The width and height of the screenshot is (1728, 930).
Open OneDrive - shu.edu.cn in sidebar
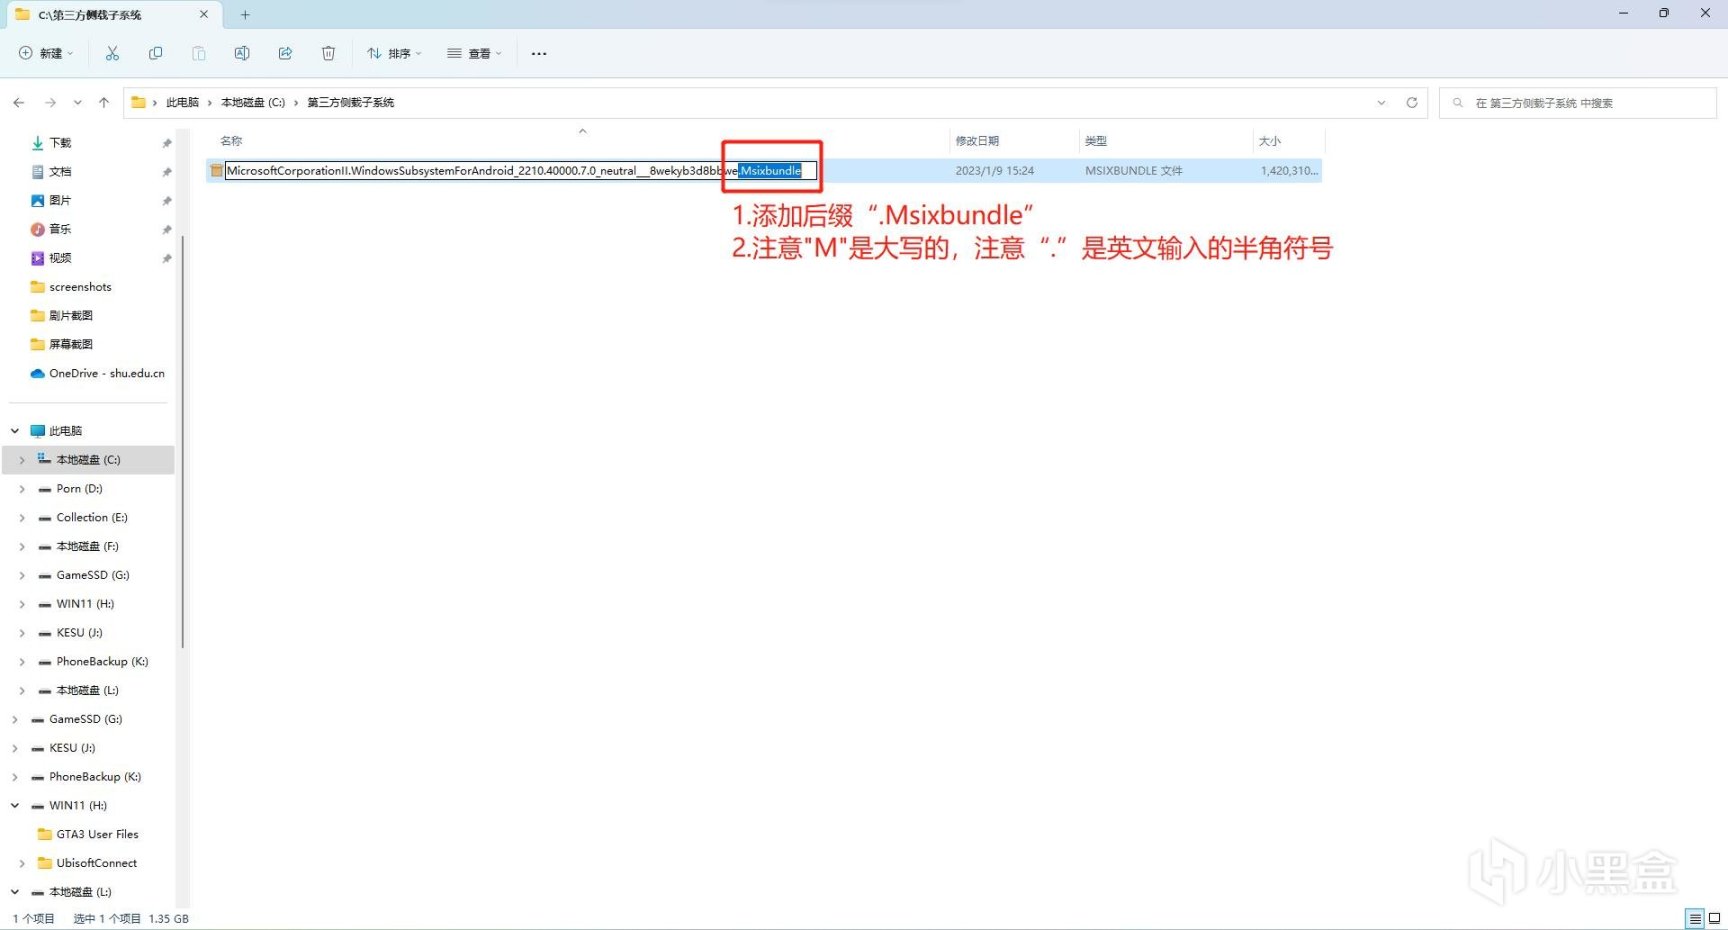click(107, 373)
